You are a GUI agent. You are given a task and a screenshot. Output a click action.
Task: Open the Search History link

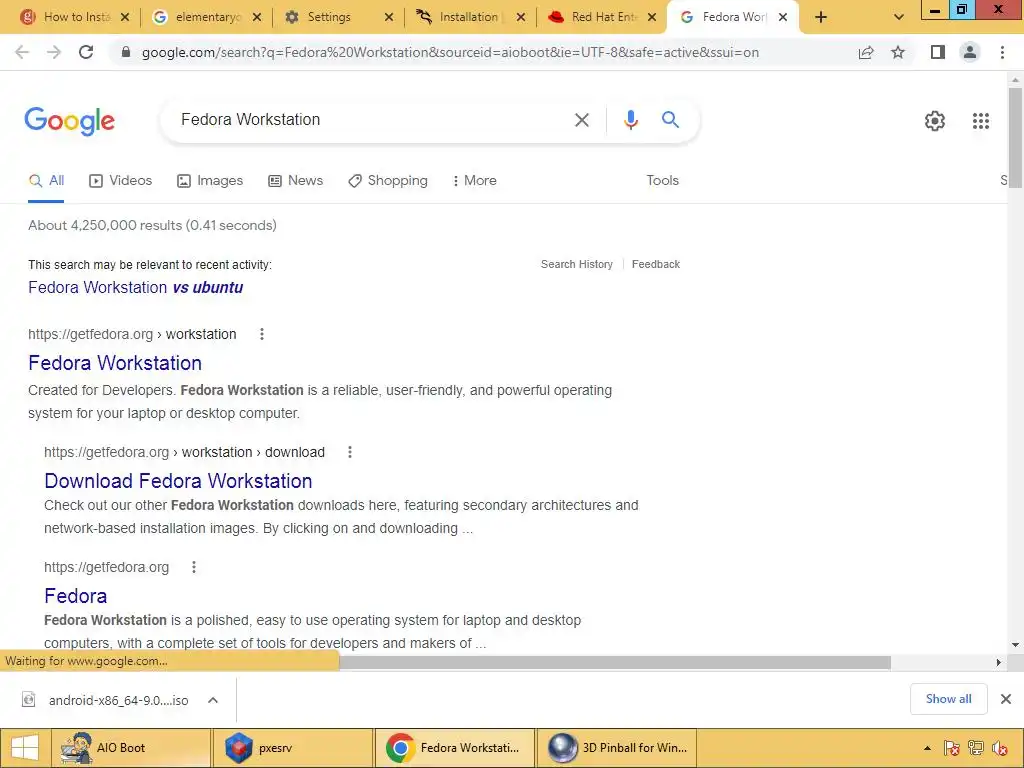point(577,264)
